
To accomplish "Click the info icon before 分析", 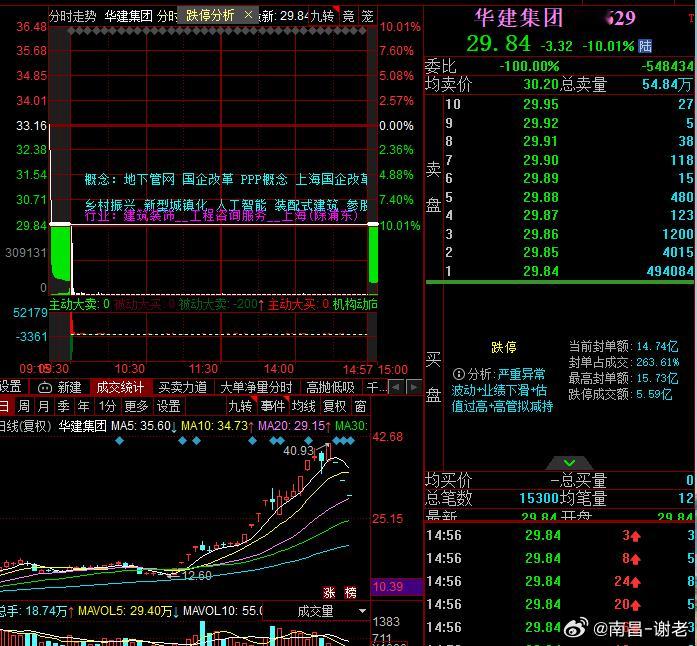I will click(459, 374).
